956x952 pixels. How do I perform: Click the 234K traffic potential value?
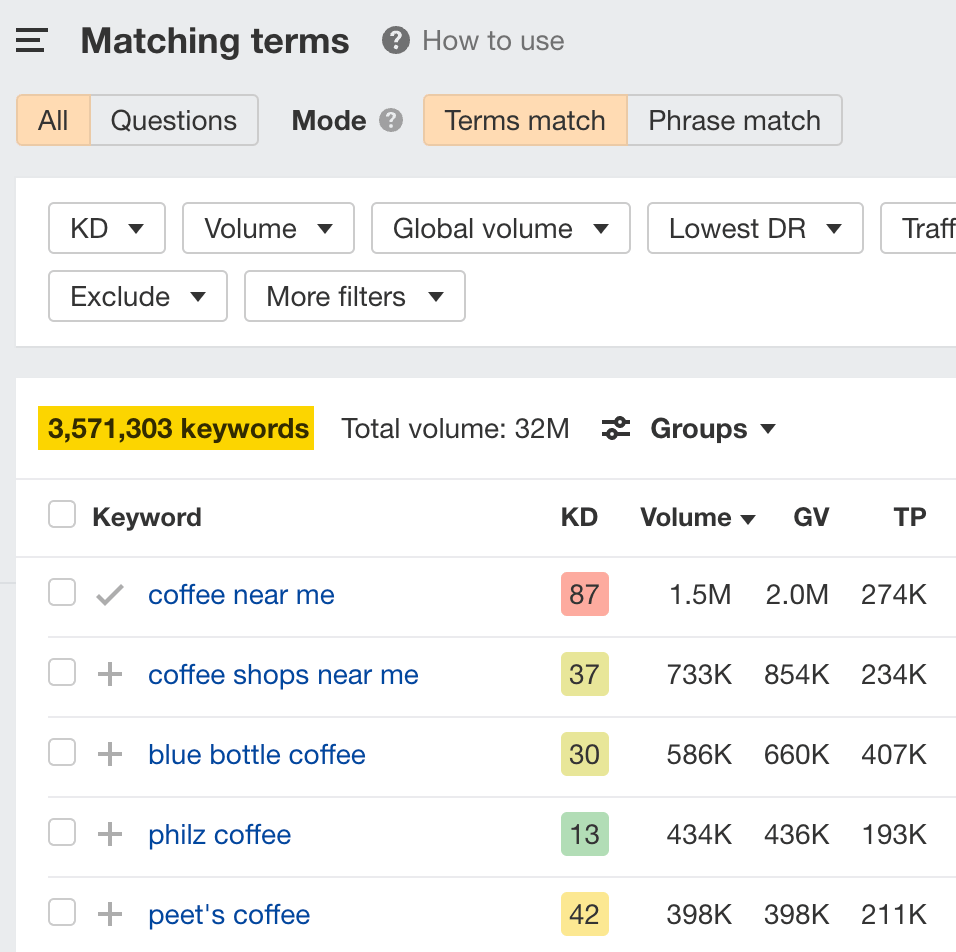click(x=894, y=675)
